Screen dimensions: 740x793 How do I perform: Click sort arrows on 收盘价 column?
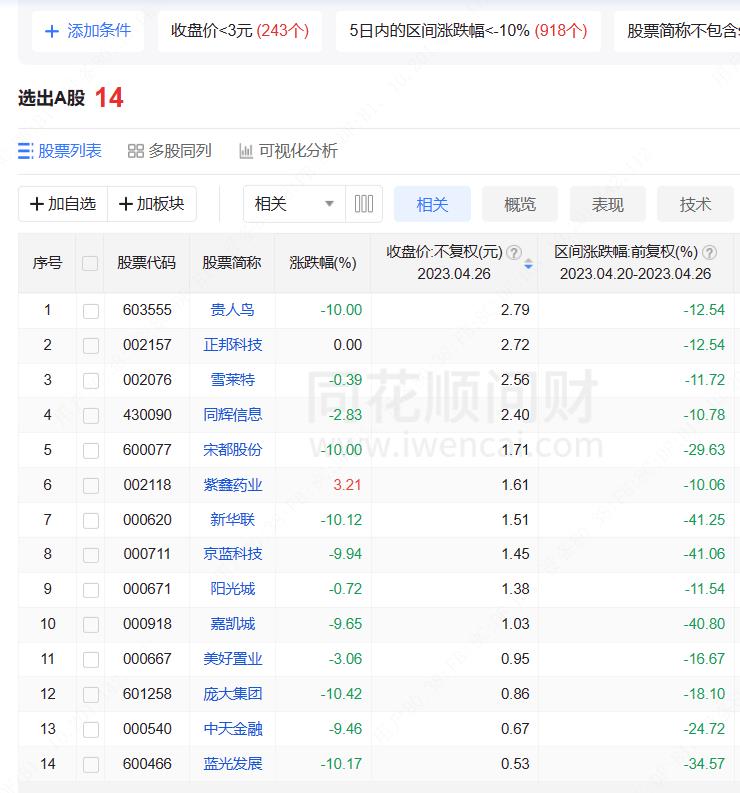pos(528,264)
